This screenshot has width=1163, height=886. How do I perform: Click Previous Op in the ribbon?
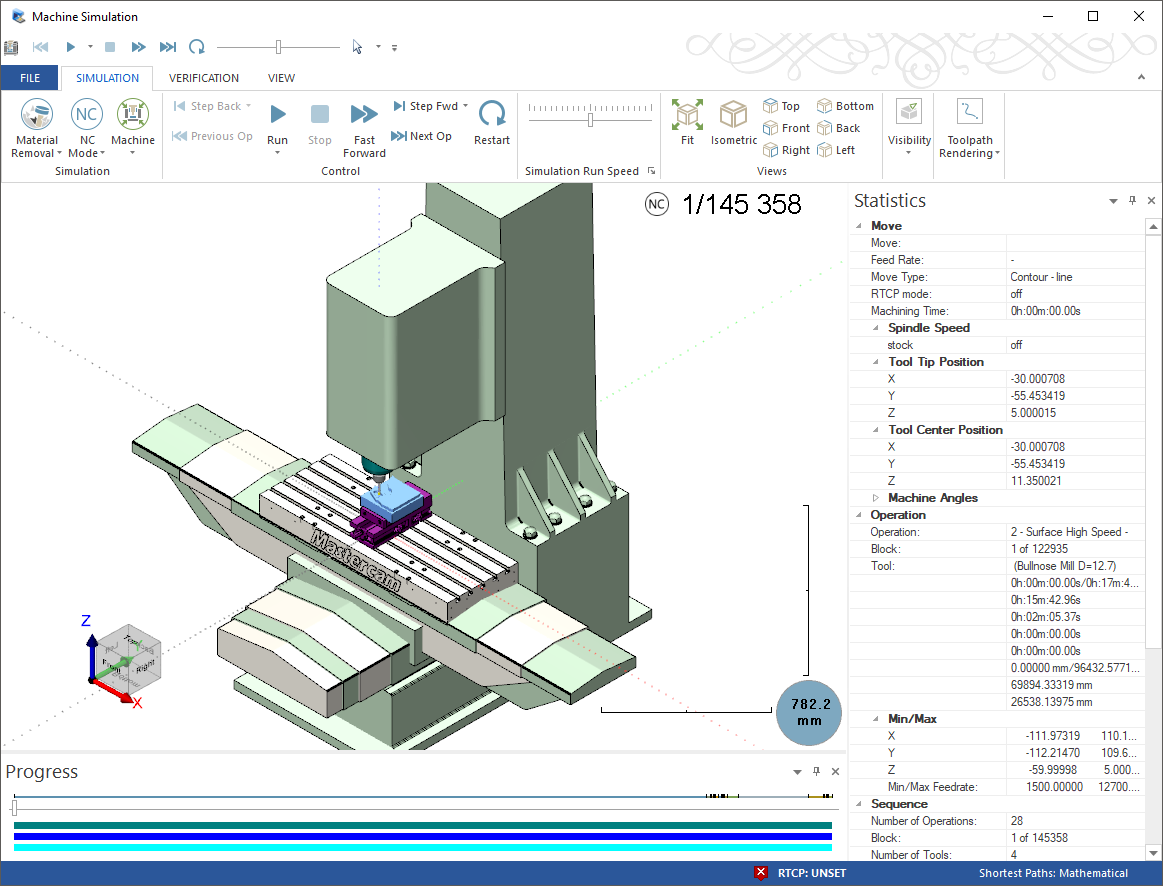tap(212, 136)
